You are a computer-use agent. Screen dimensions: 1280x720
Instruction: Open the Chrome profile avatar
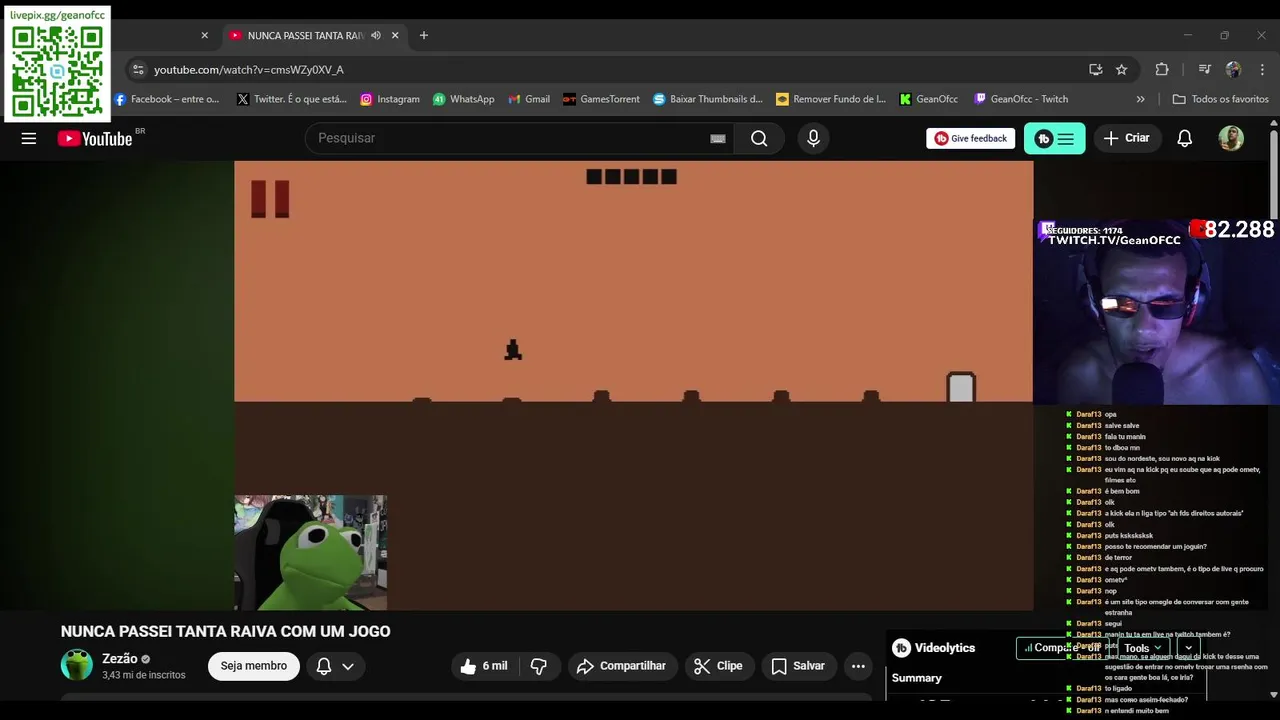(x=1233, y=70)
